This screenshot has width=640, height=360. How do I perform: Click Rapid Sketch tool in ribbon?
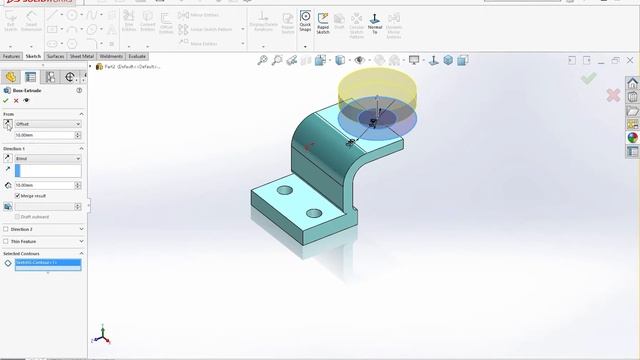(x=323, y=23)
